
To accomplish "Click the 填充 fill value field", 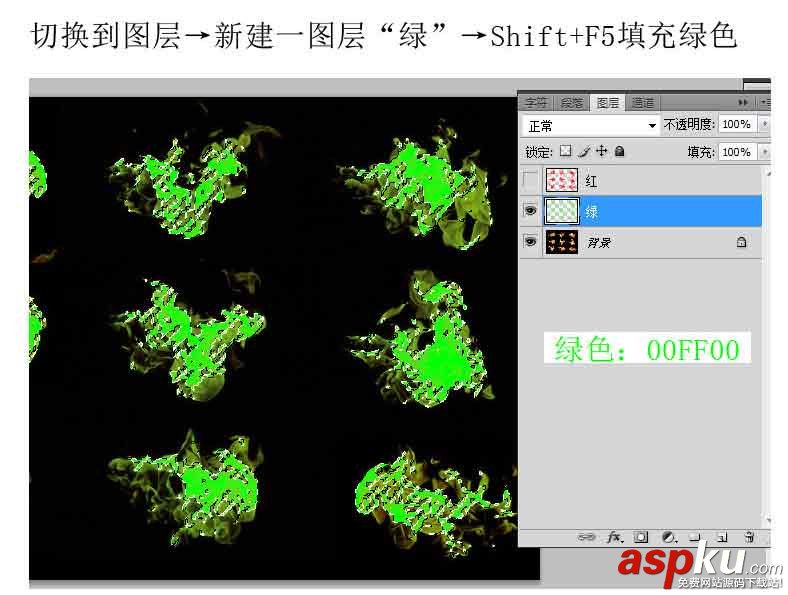I will click(738, 152).
